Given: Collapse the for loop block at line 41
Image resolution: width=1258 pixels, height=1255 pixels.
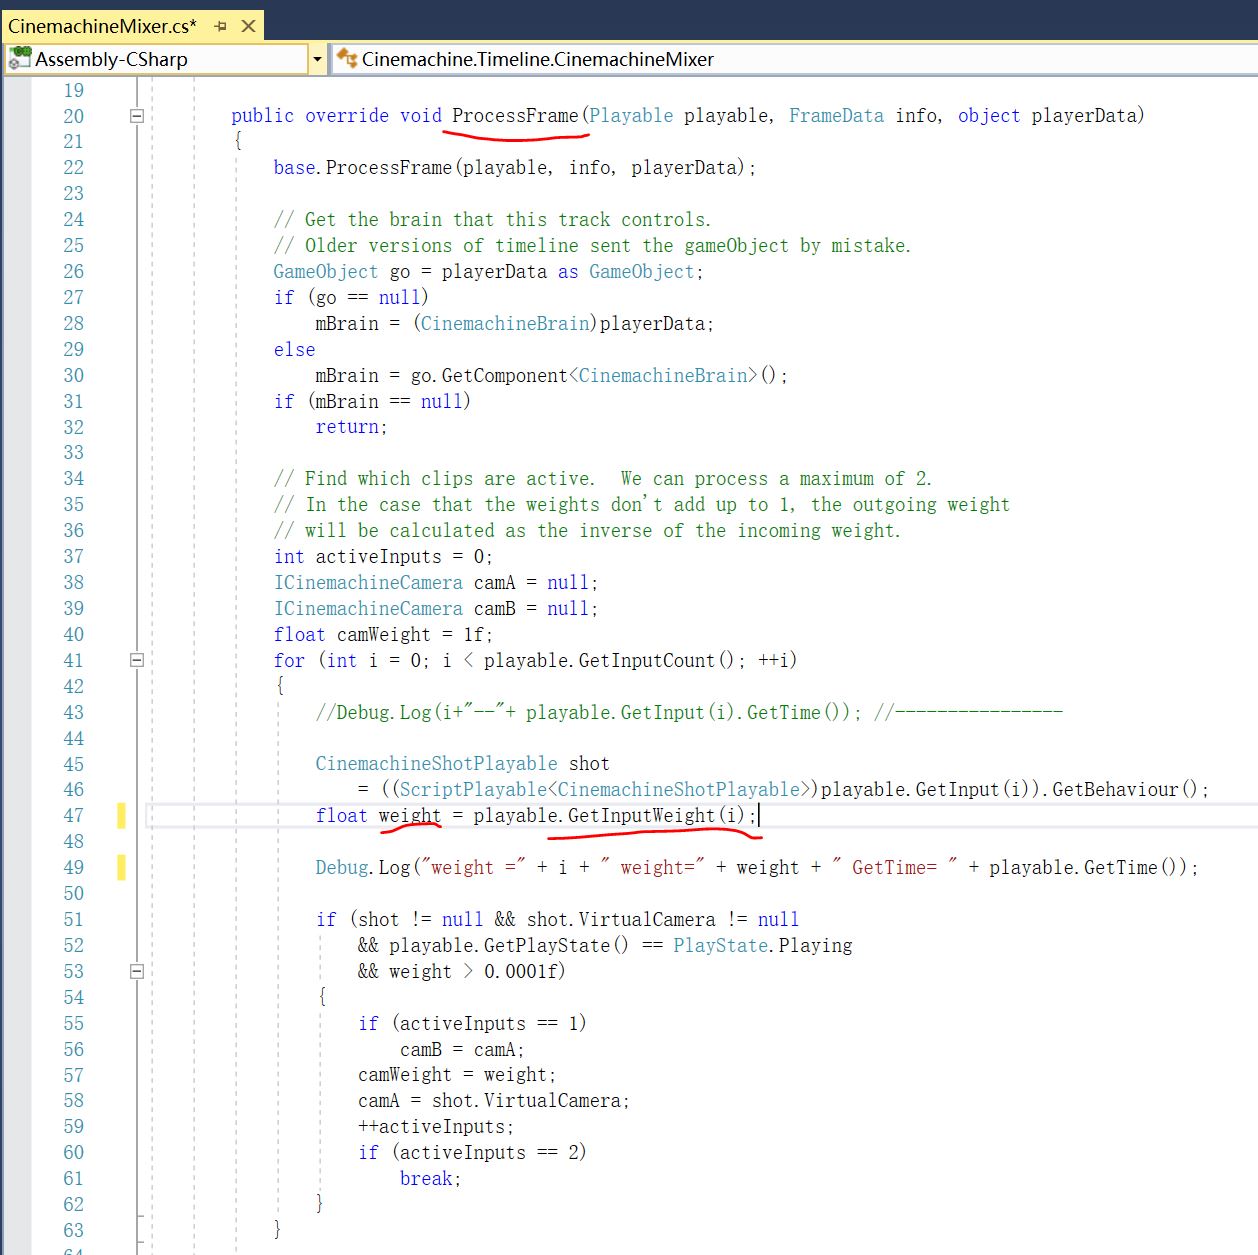Looking at the screenshot, I should (x=138, y=660).
